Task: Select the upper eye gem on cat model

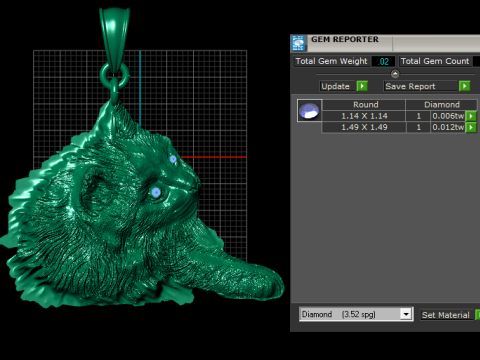Action: (173, 159)
